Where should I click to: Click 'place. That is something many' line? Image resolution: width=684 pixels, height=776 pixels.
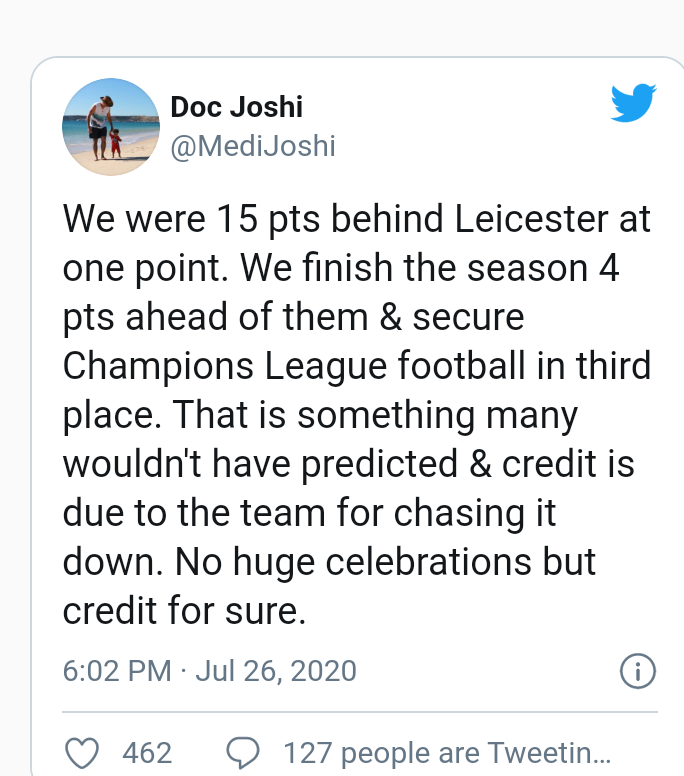pyautogui.click(x=320, y=415)
